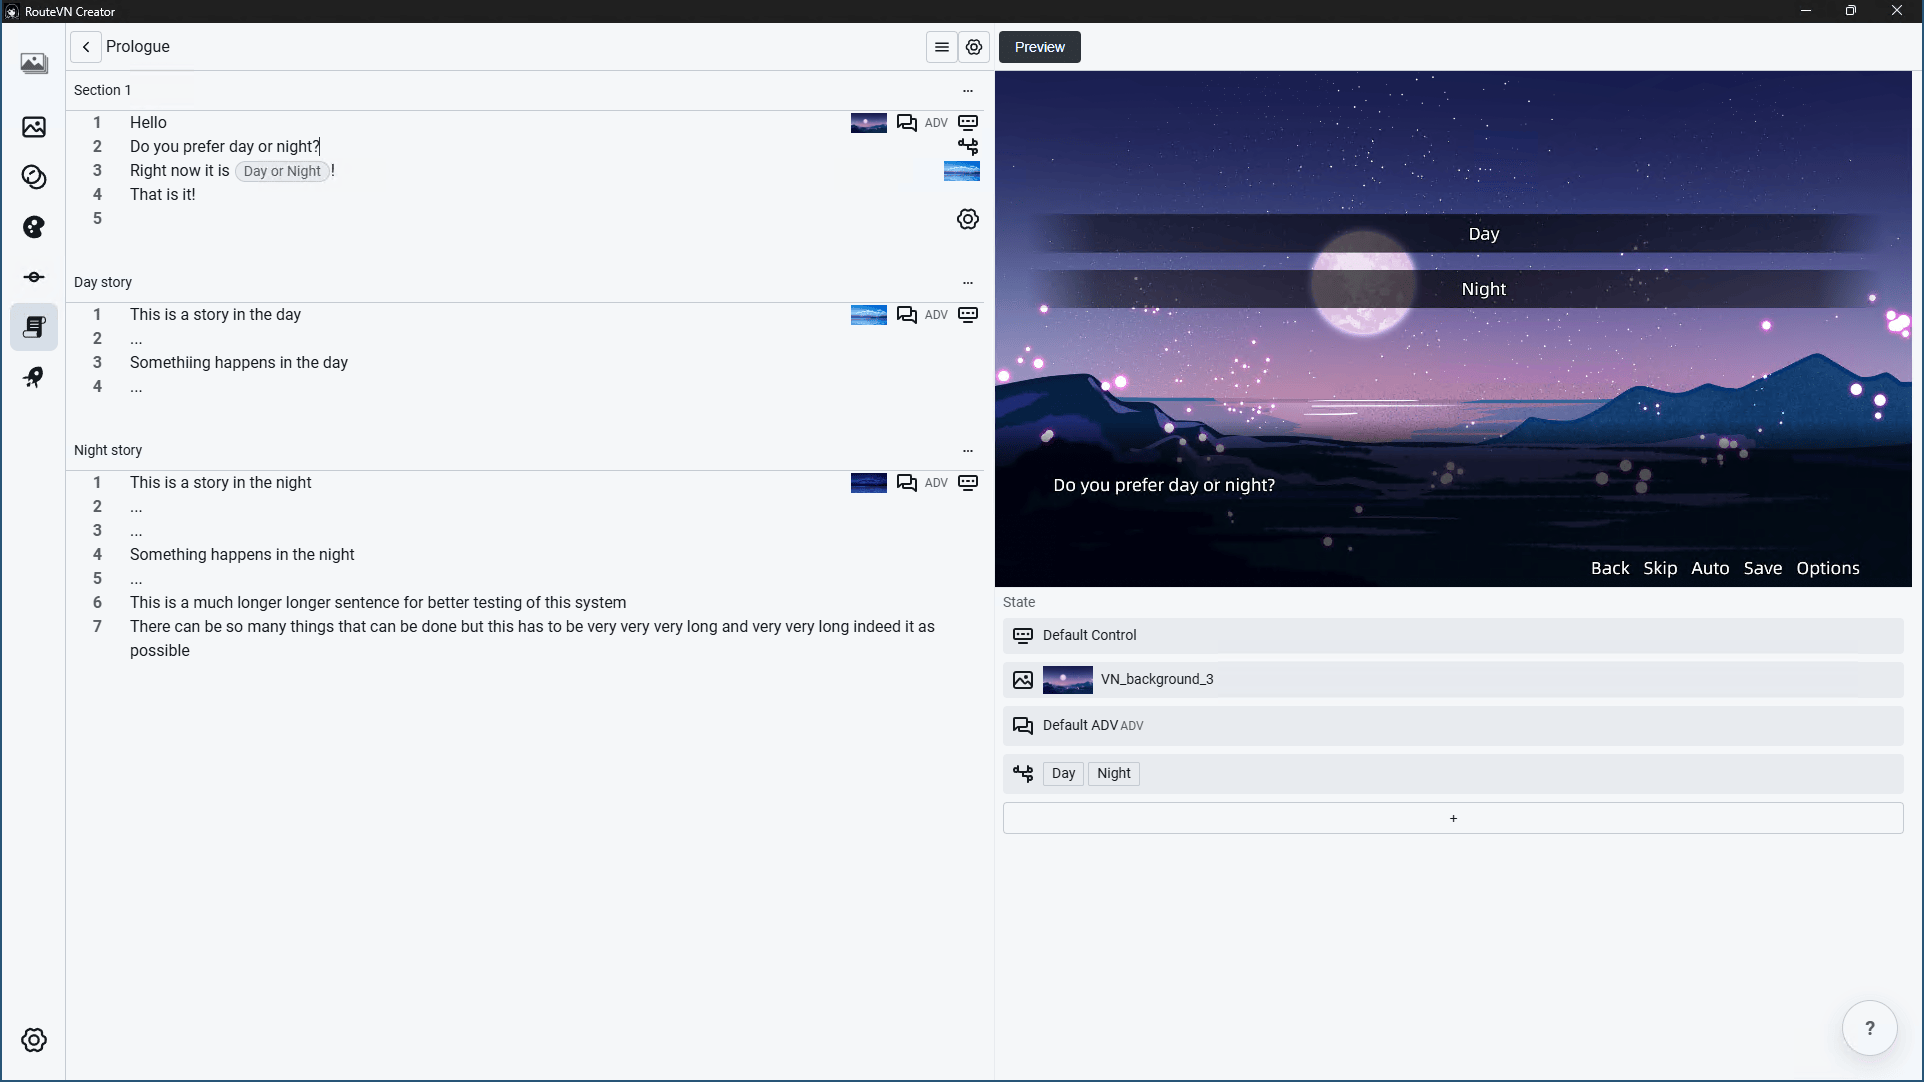This screenshot has width=1924, height=1082.
Task: Add new state with plus button
Action: 1453,818
